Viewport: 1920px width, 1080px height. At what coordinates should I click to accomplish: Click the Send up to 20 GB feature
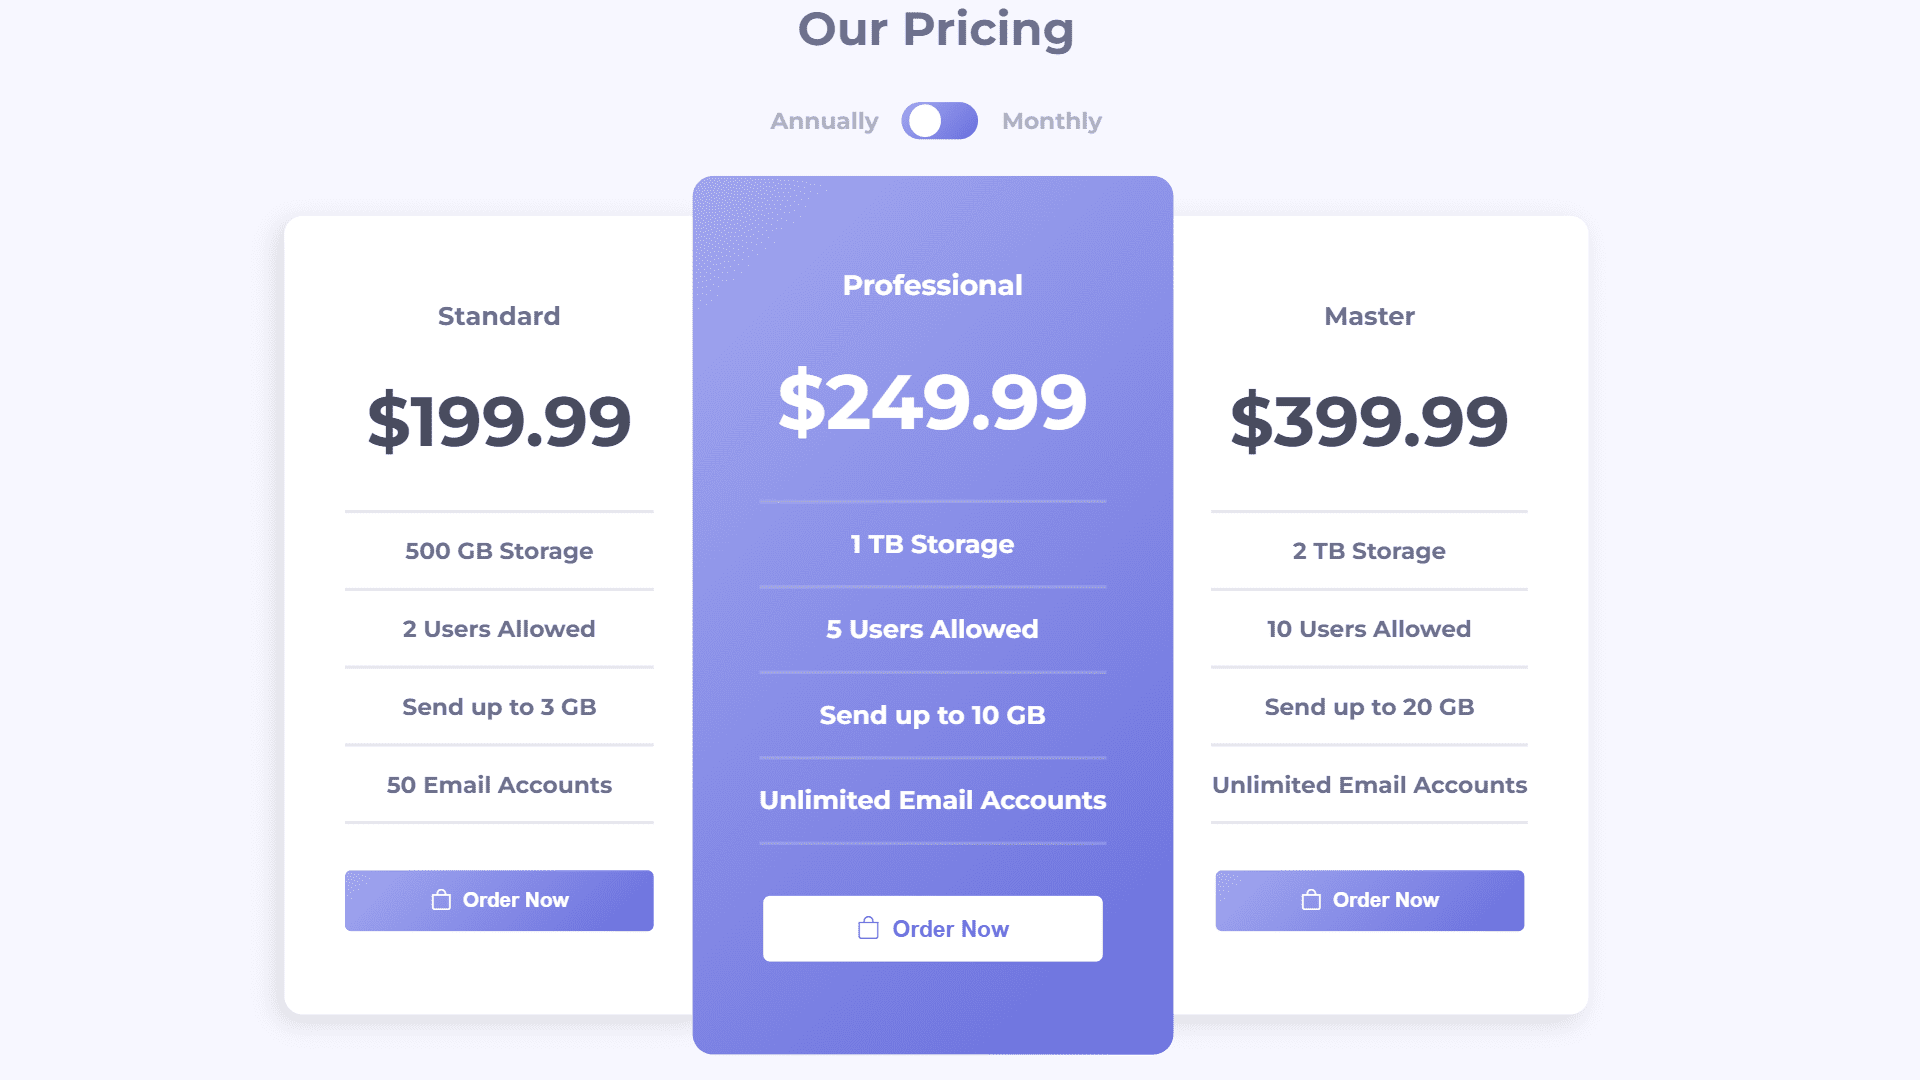pos(1369,707)
